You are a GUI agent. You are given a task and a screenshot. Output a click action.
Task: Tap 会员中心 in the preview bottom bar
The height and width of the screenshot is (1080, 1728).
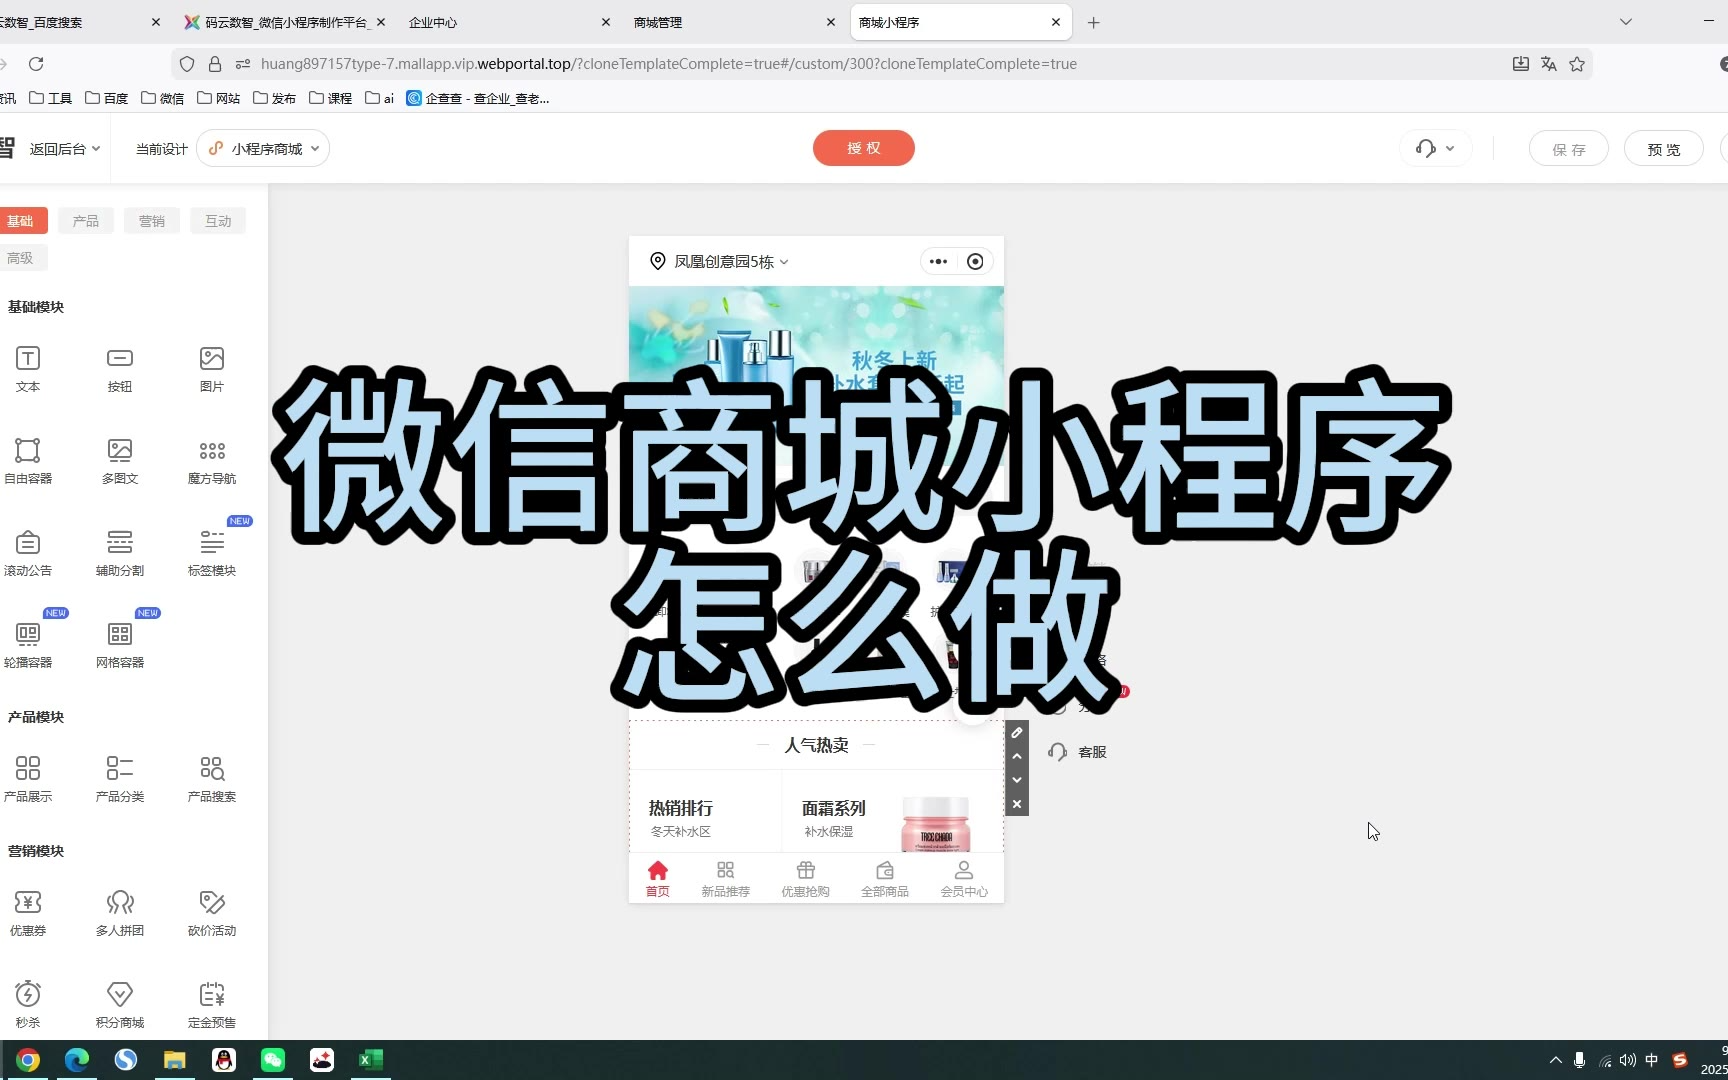pyautogui.click(x=964, y=879)
